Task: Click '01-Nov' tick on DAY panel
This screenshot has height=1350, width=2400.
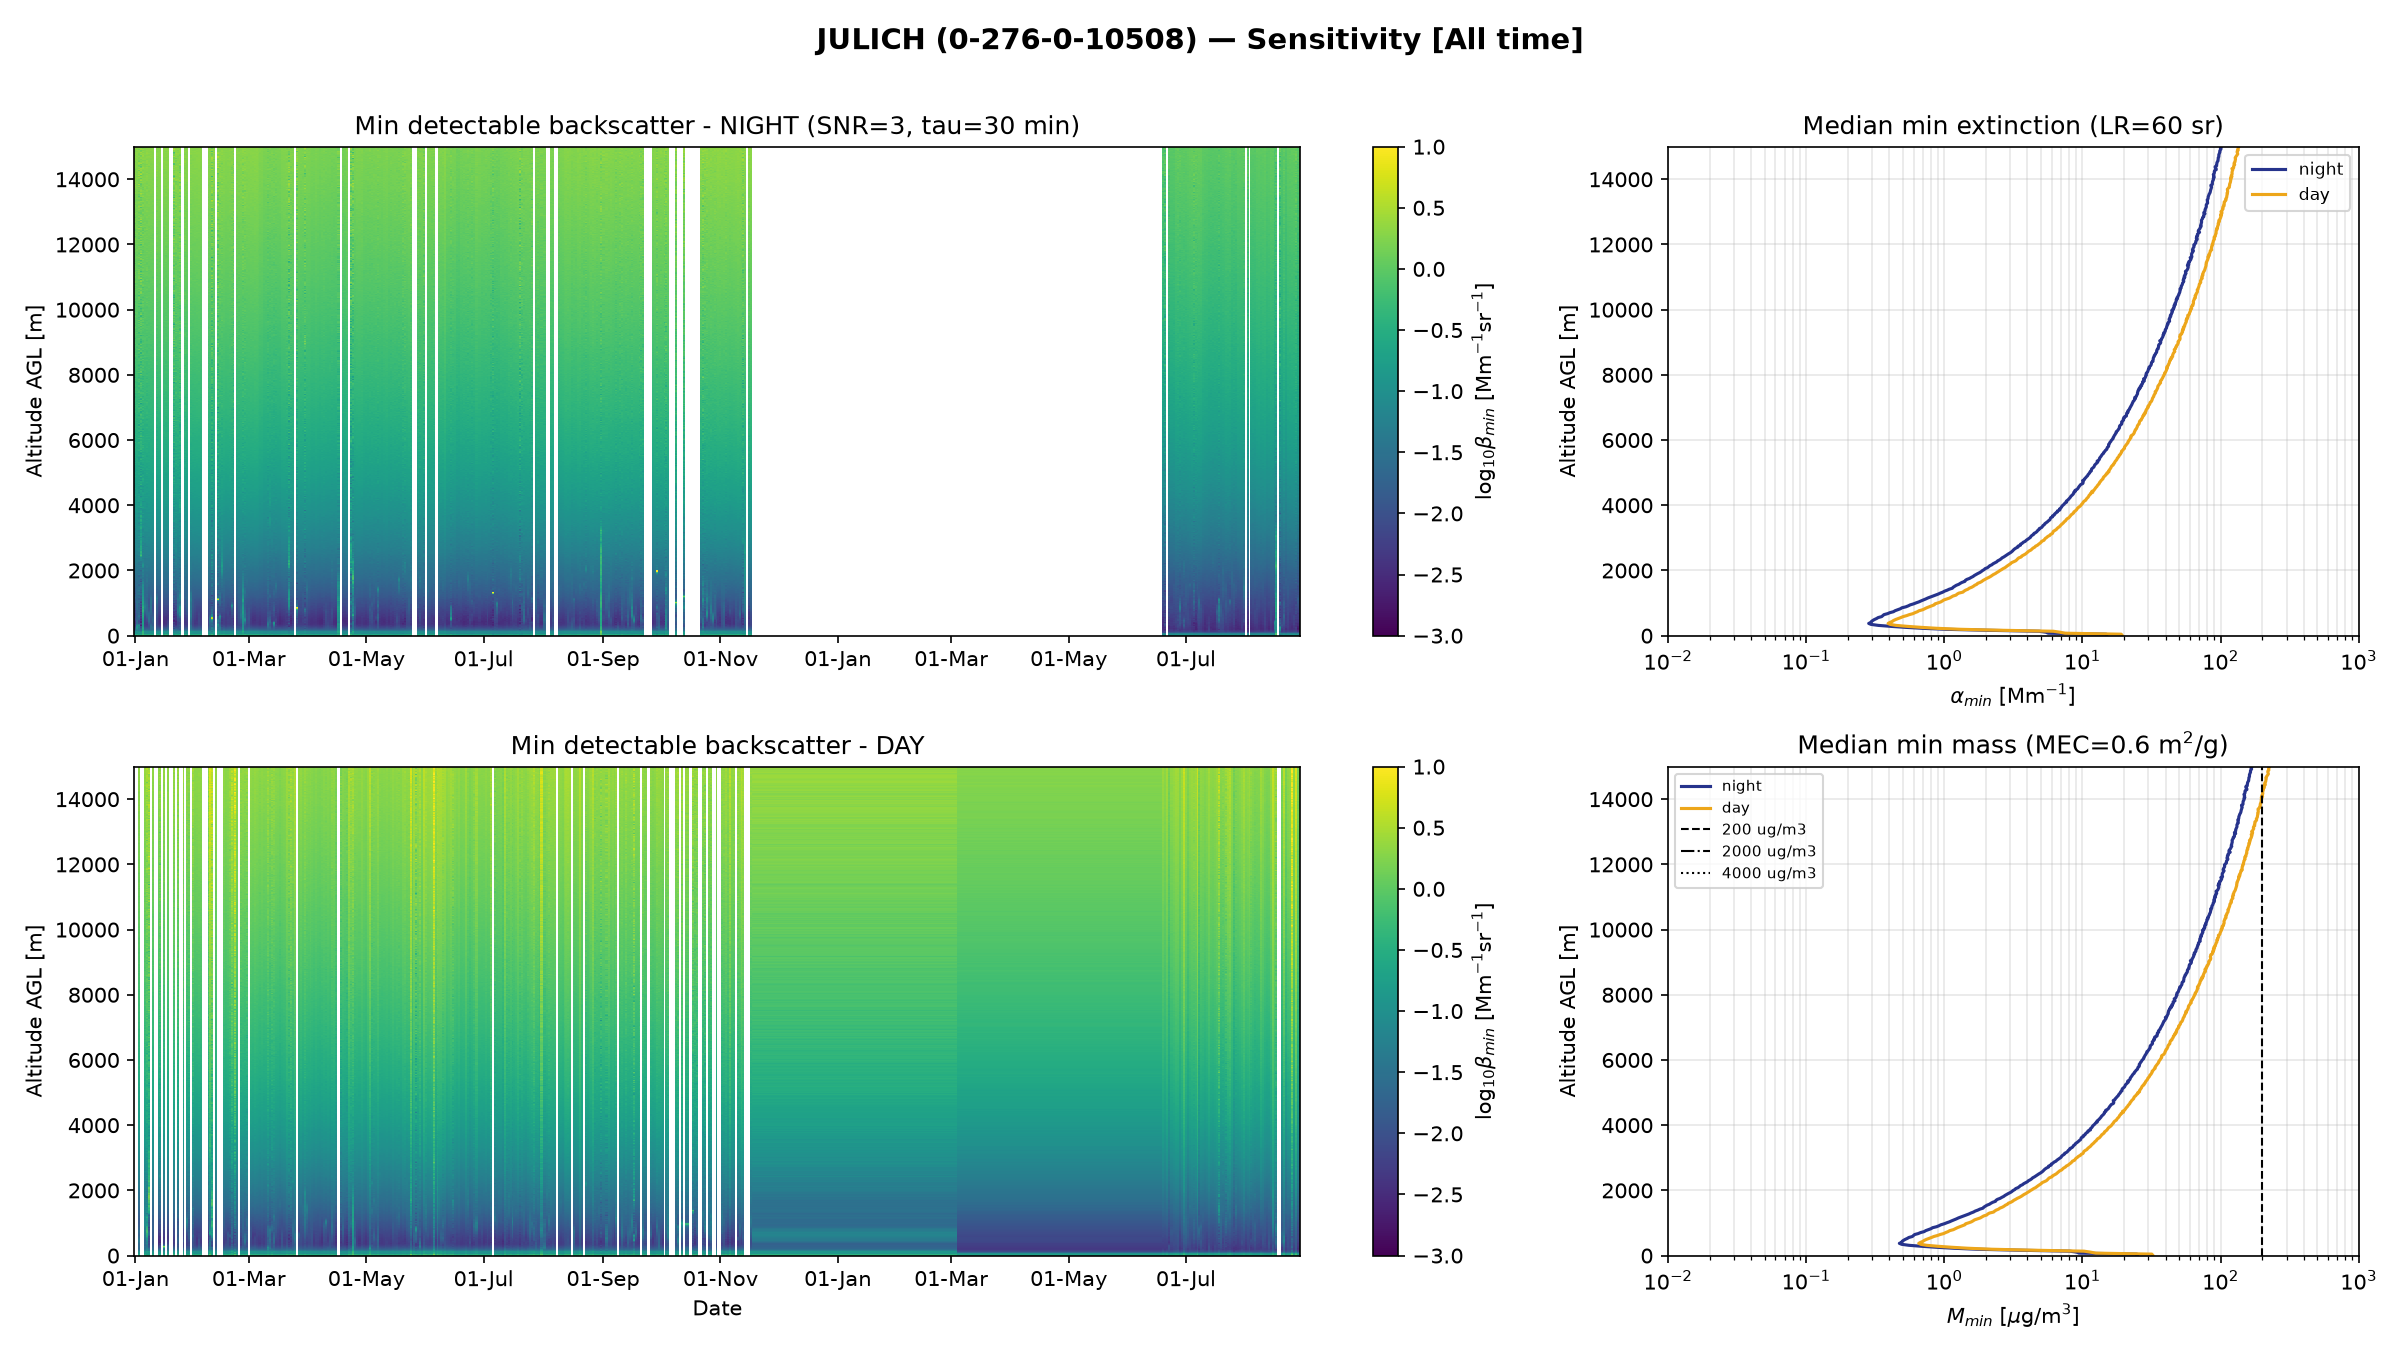Action: (x=721, y=1280)
